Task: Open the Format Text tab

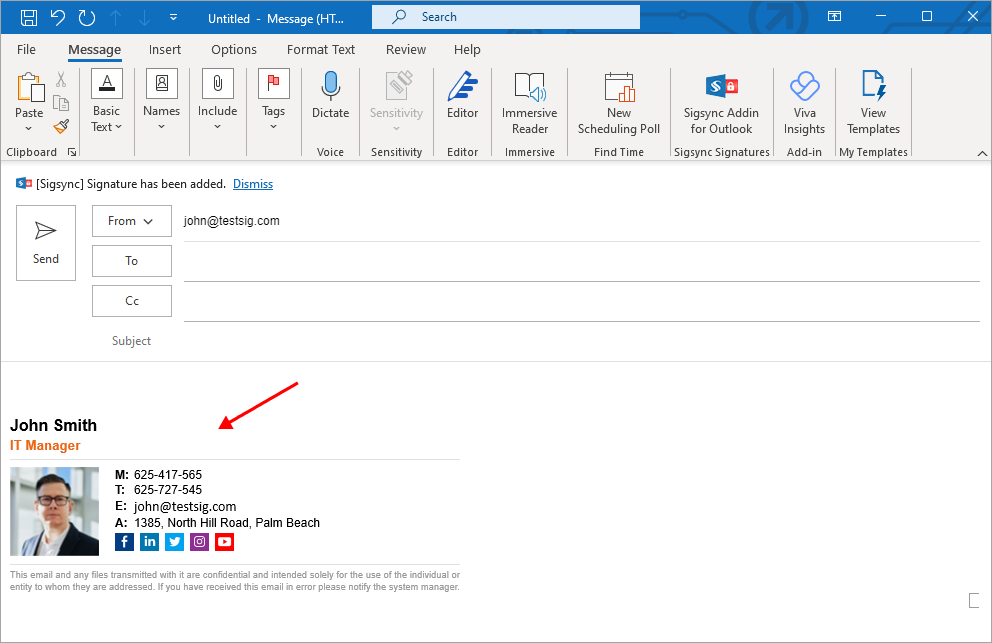Action: [320, 49]
